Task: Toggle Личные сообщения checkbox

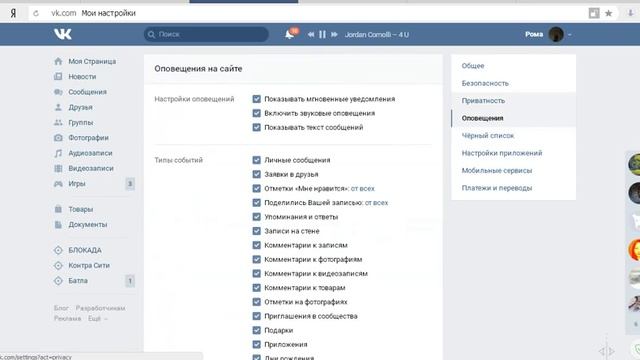Action: (256, 160)
